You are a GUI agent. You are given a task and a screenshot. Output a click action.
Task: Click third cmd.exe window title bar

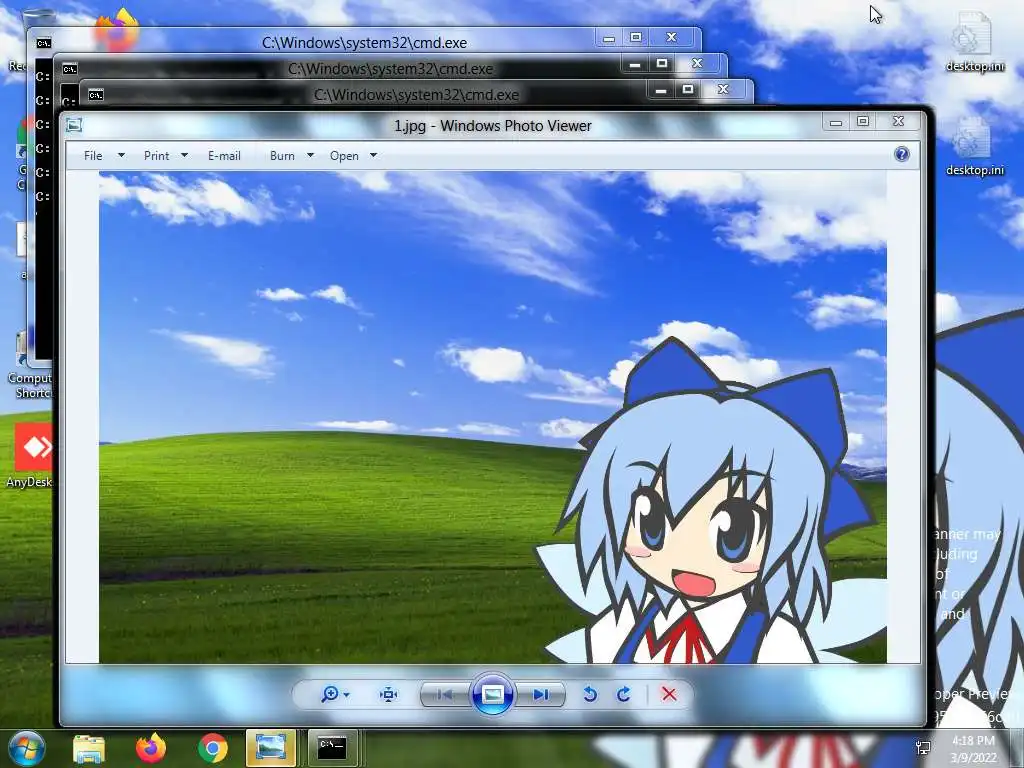click(416, 95)
